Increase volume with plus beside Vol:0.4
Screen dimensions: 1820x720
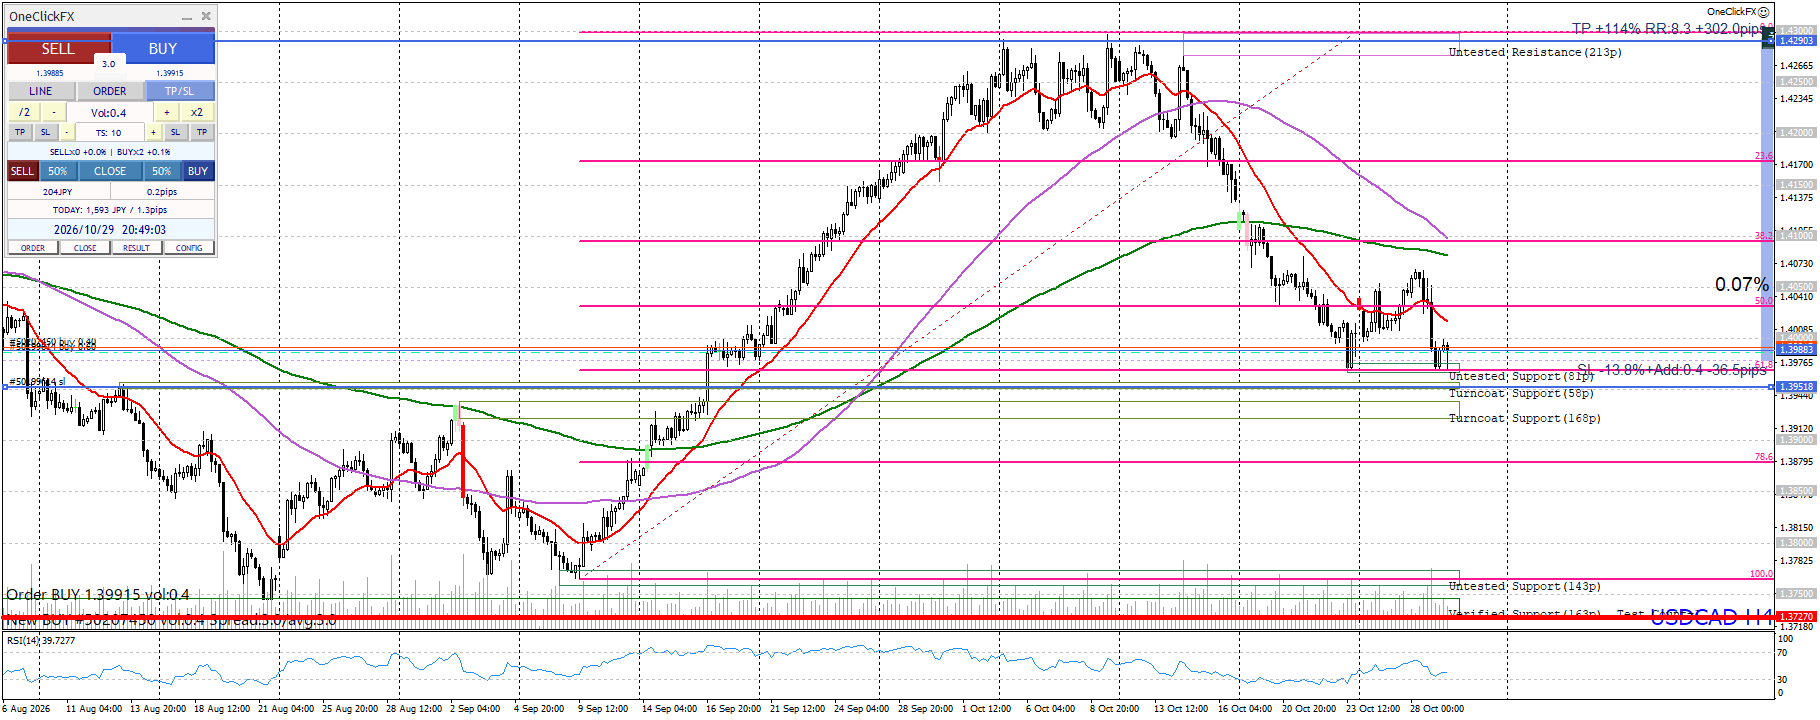[167, 113]
